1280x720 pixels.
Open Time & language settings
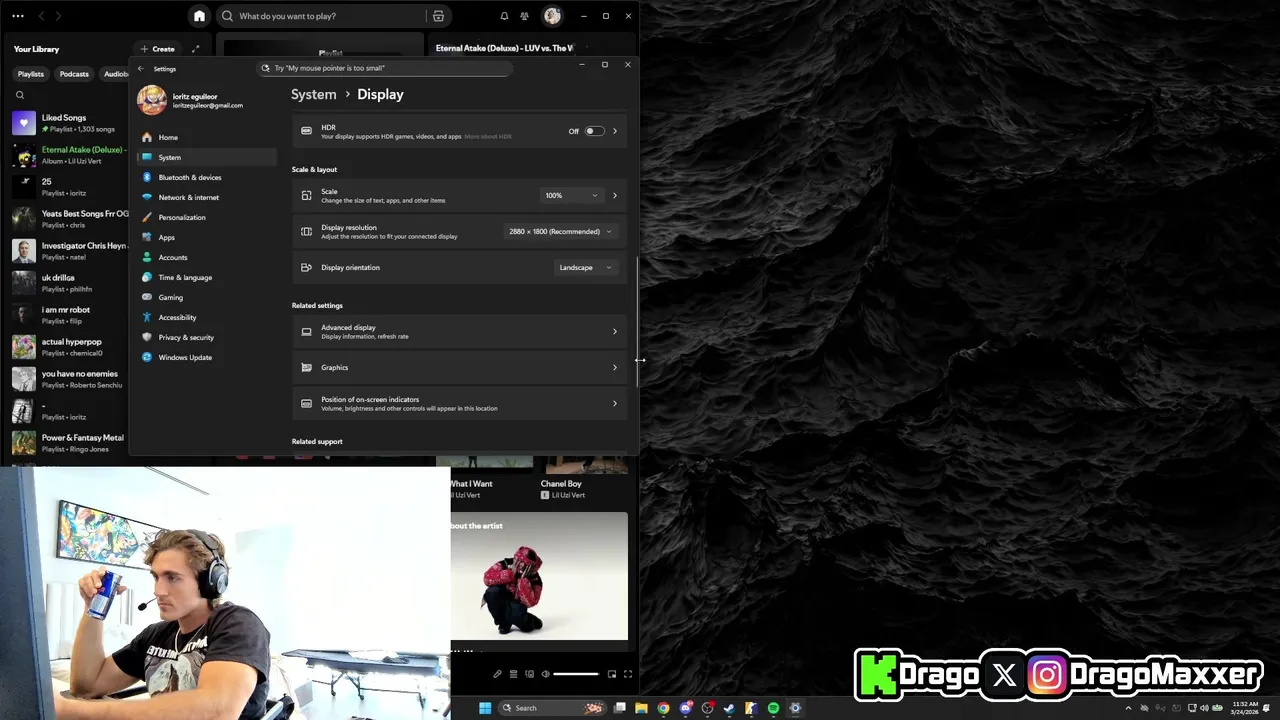point(207,277)
